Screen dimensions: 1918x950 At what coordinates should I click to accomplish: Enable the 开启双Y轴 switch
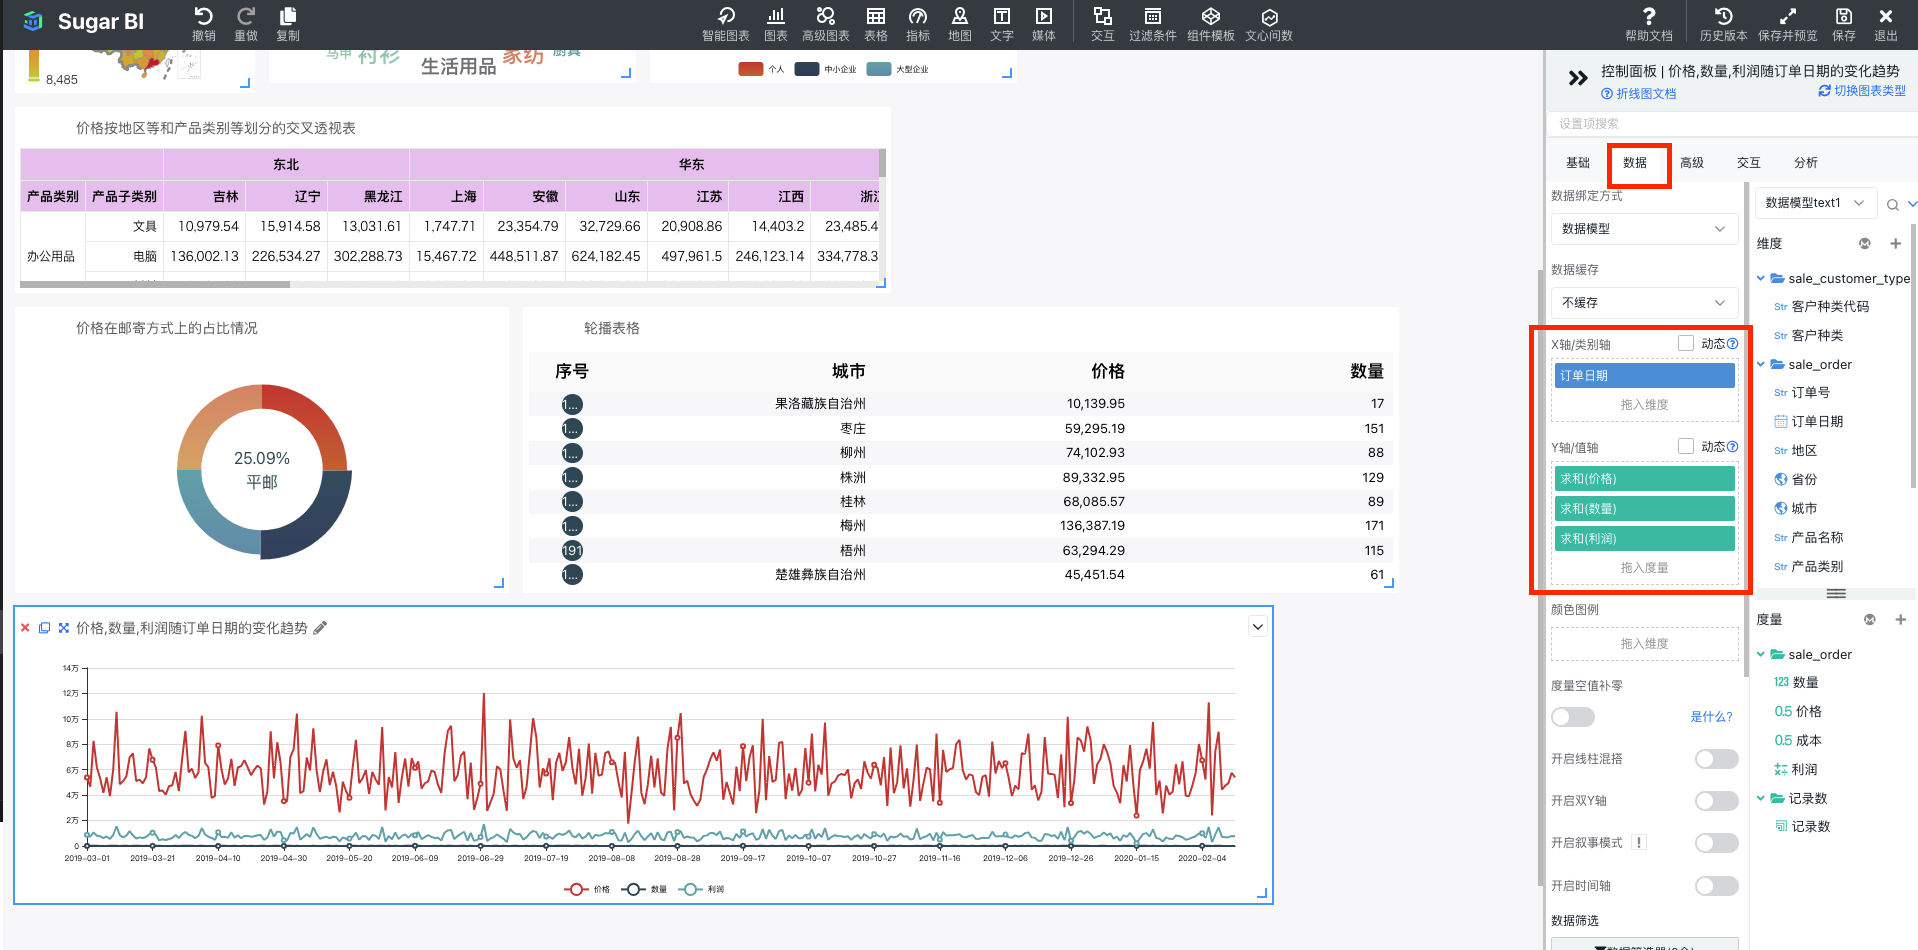[1717, 801]
